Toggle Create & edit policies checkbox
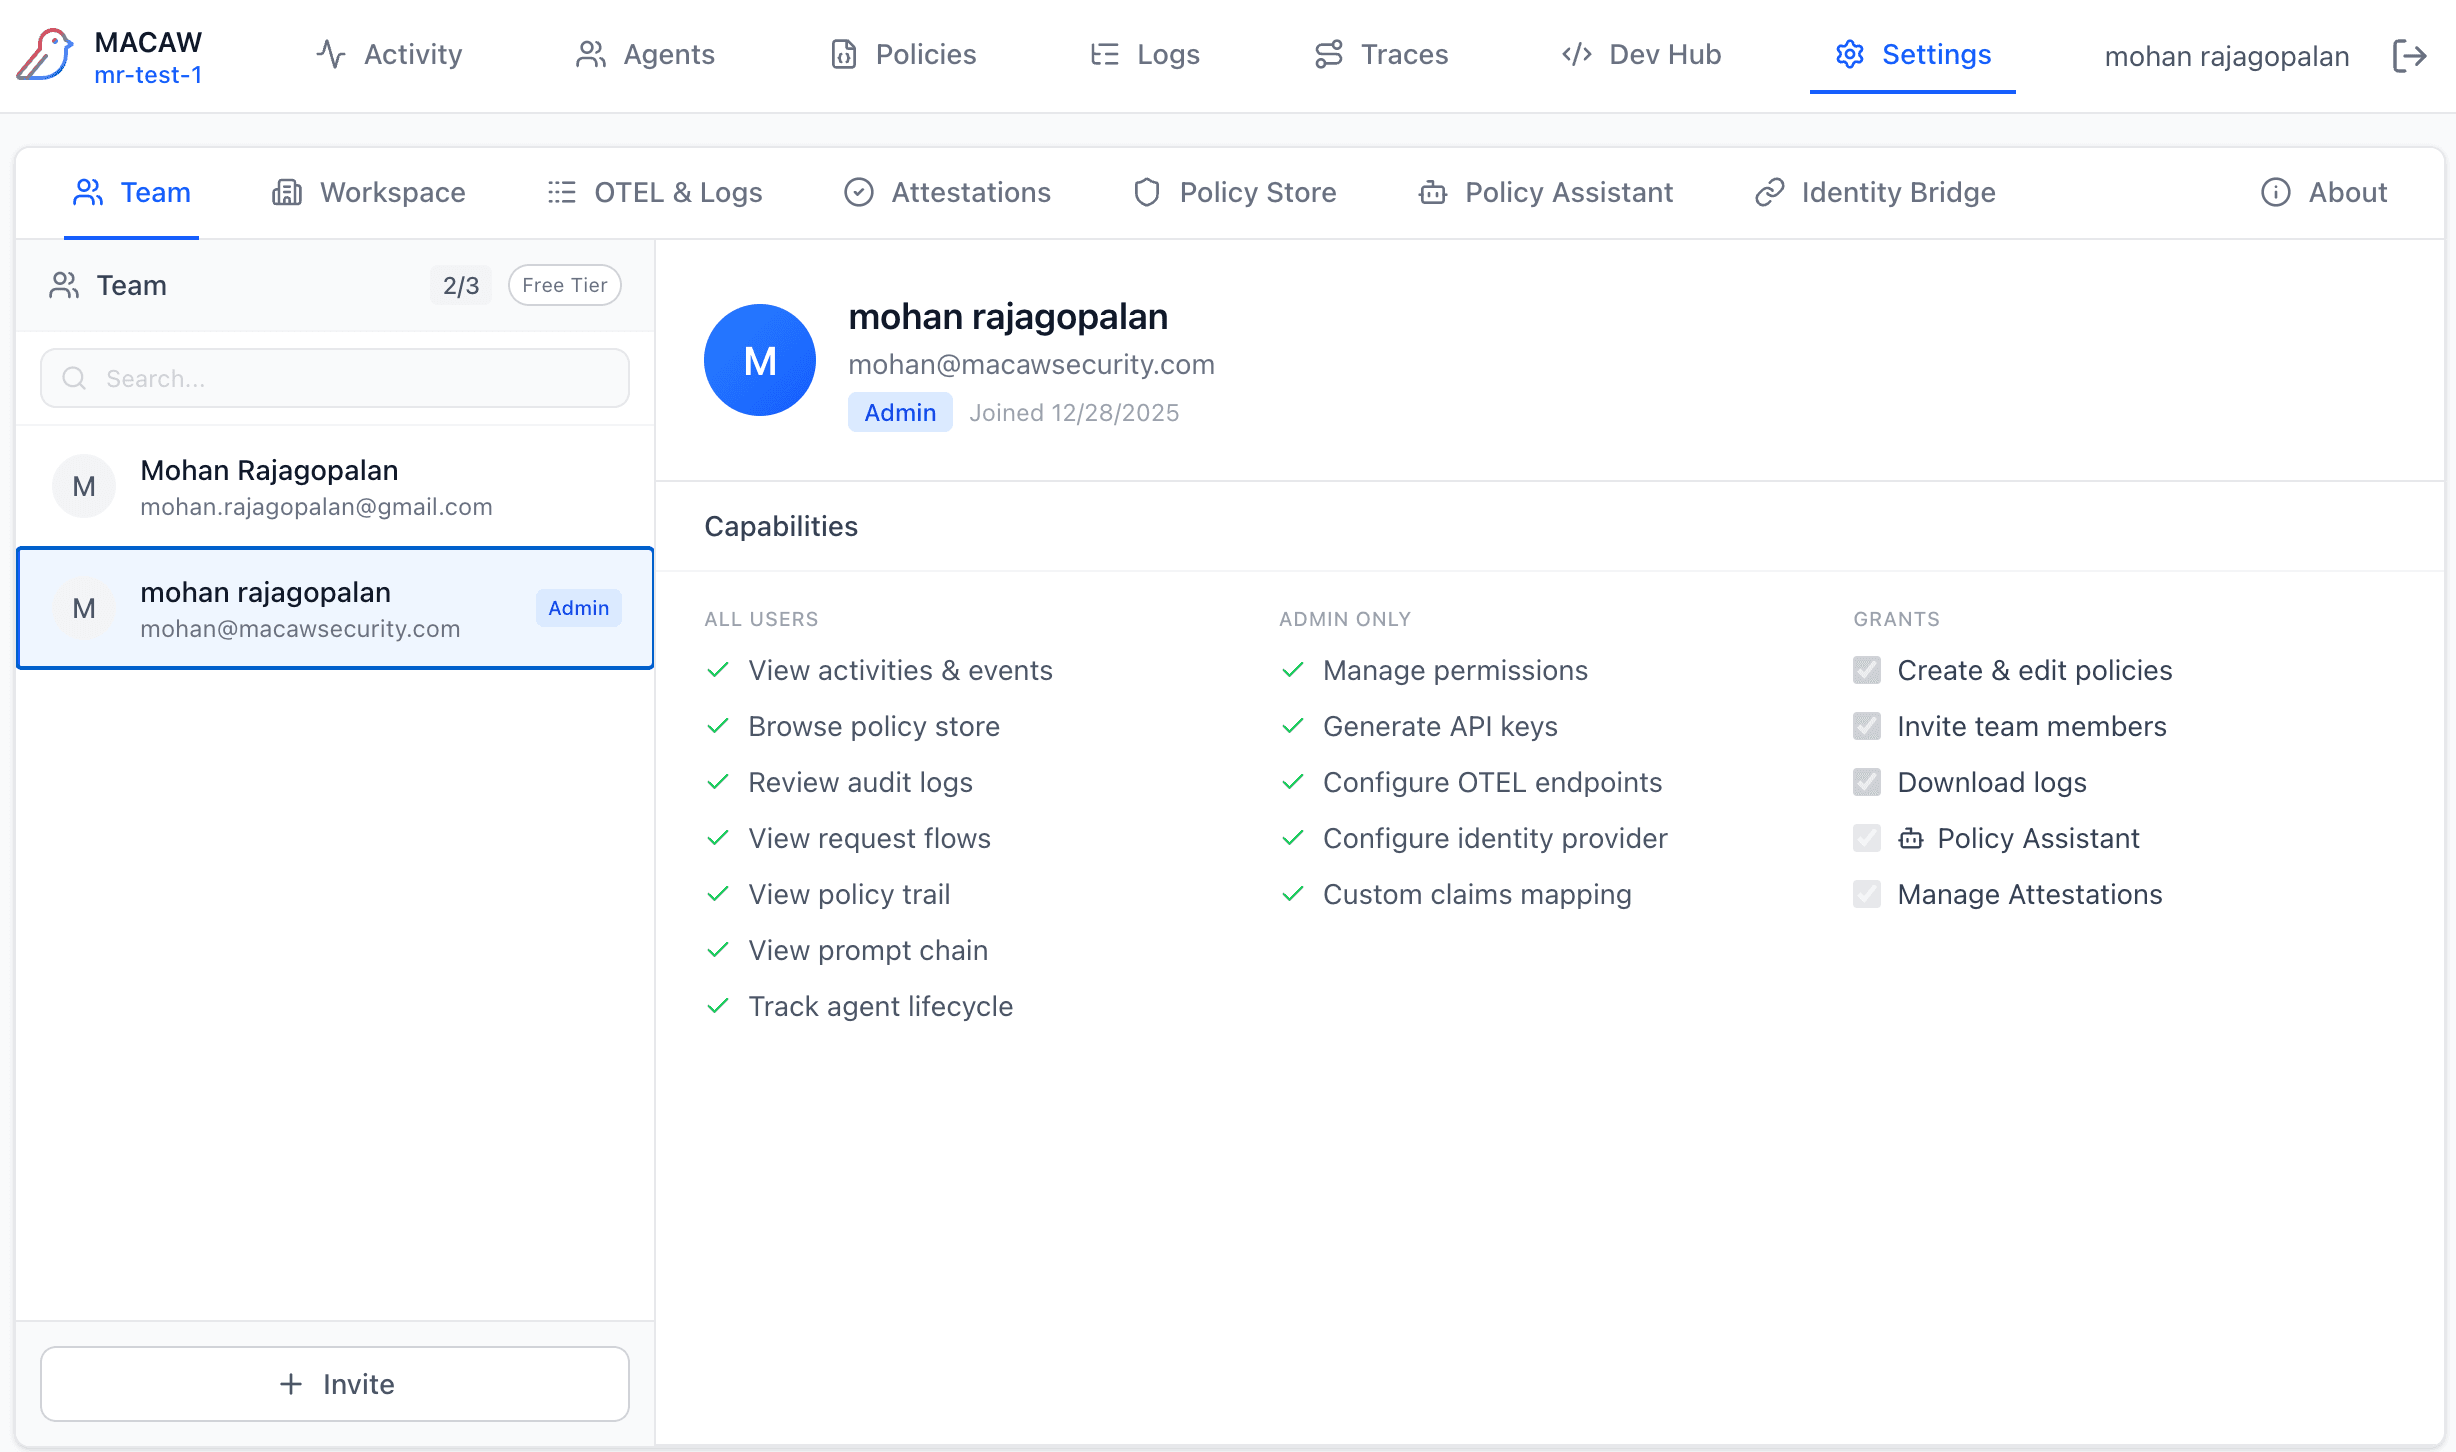This screenshot has width=2456, height=1452. coord(1866,670)
